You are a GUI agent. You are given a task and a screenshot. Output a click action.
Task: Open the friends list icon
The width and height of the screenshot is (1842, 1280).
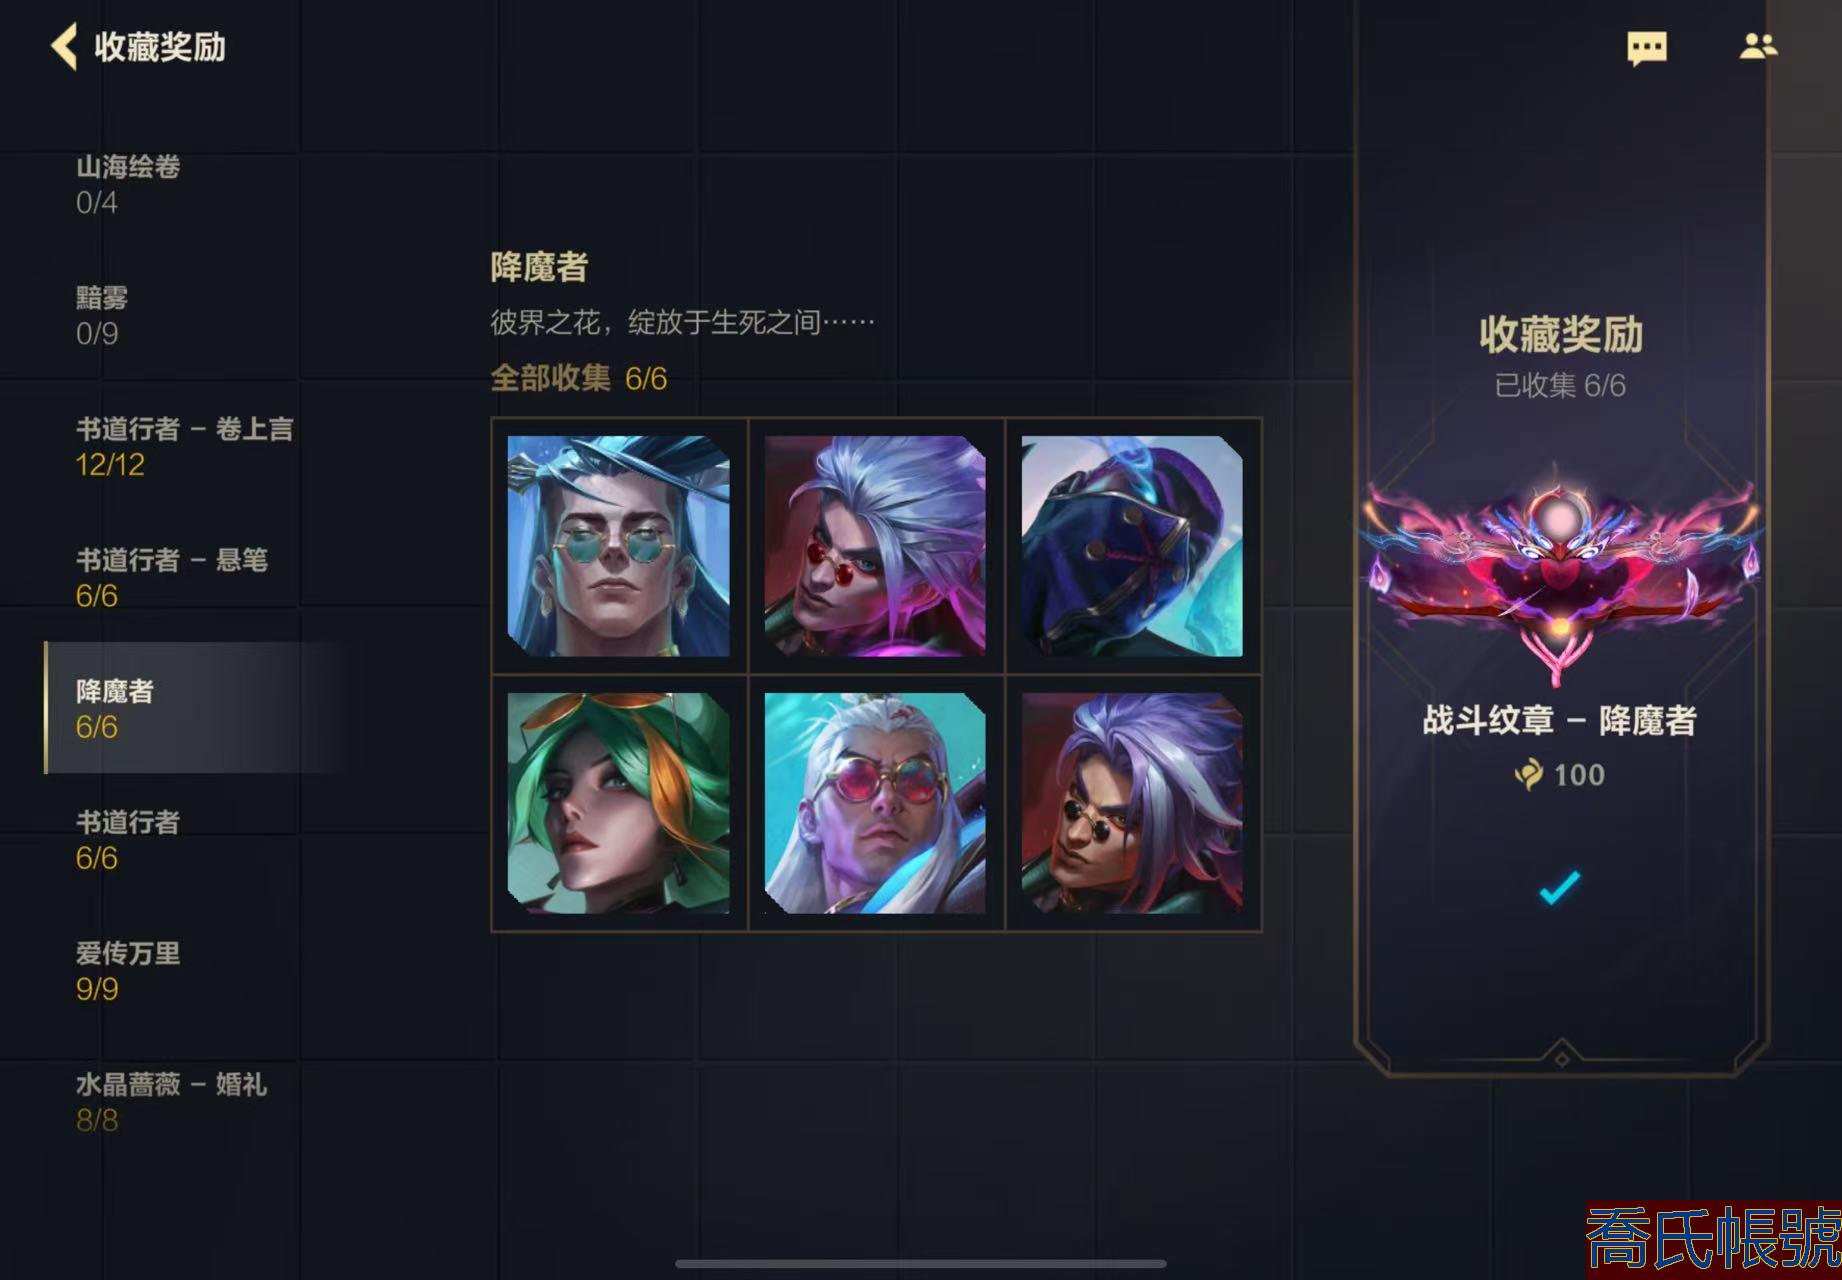pos(1758,46)
